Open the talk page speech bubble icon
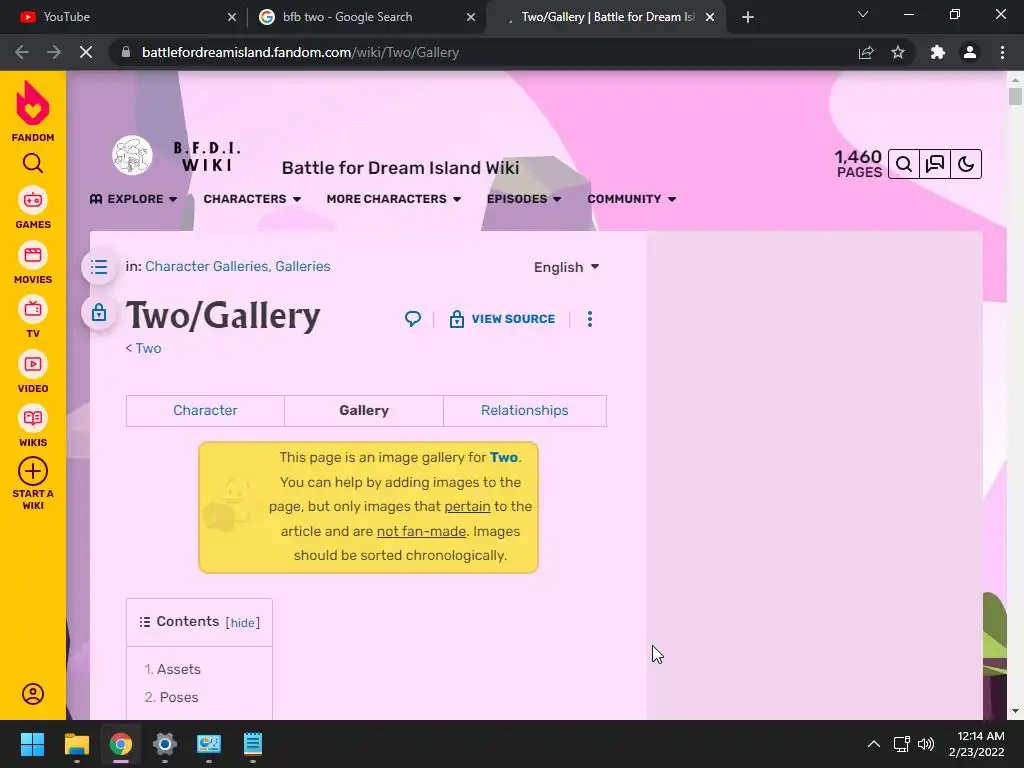Image resolution: width=1024 pixels, height=768 pixels. [x=413, y=319]
